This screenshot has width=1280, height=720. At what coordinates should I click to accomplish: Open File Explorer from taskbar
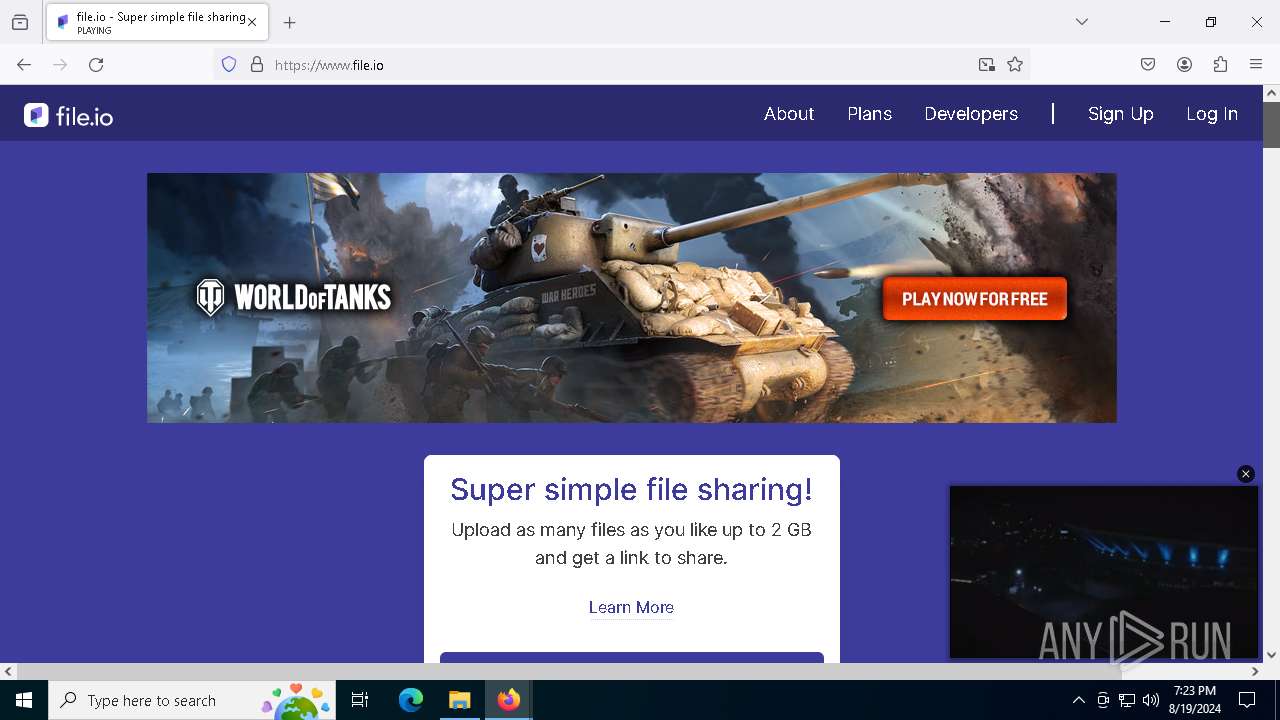tap(460, 701)
